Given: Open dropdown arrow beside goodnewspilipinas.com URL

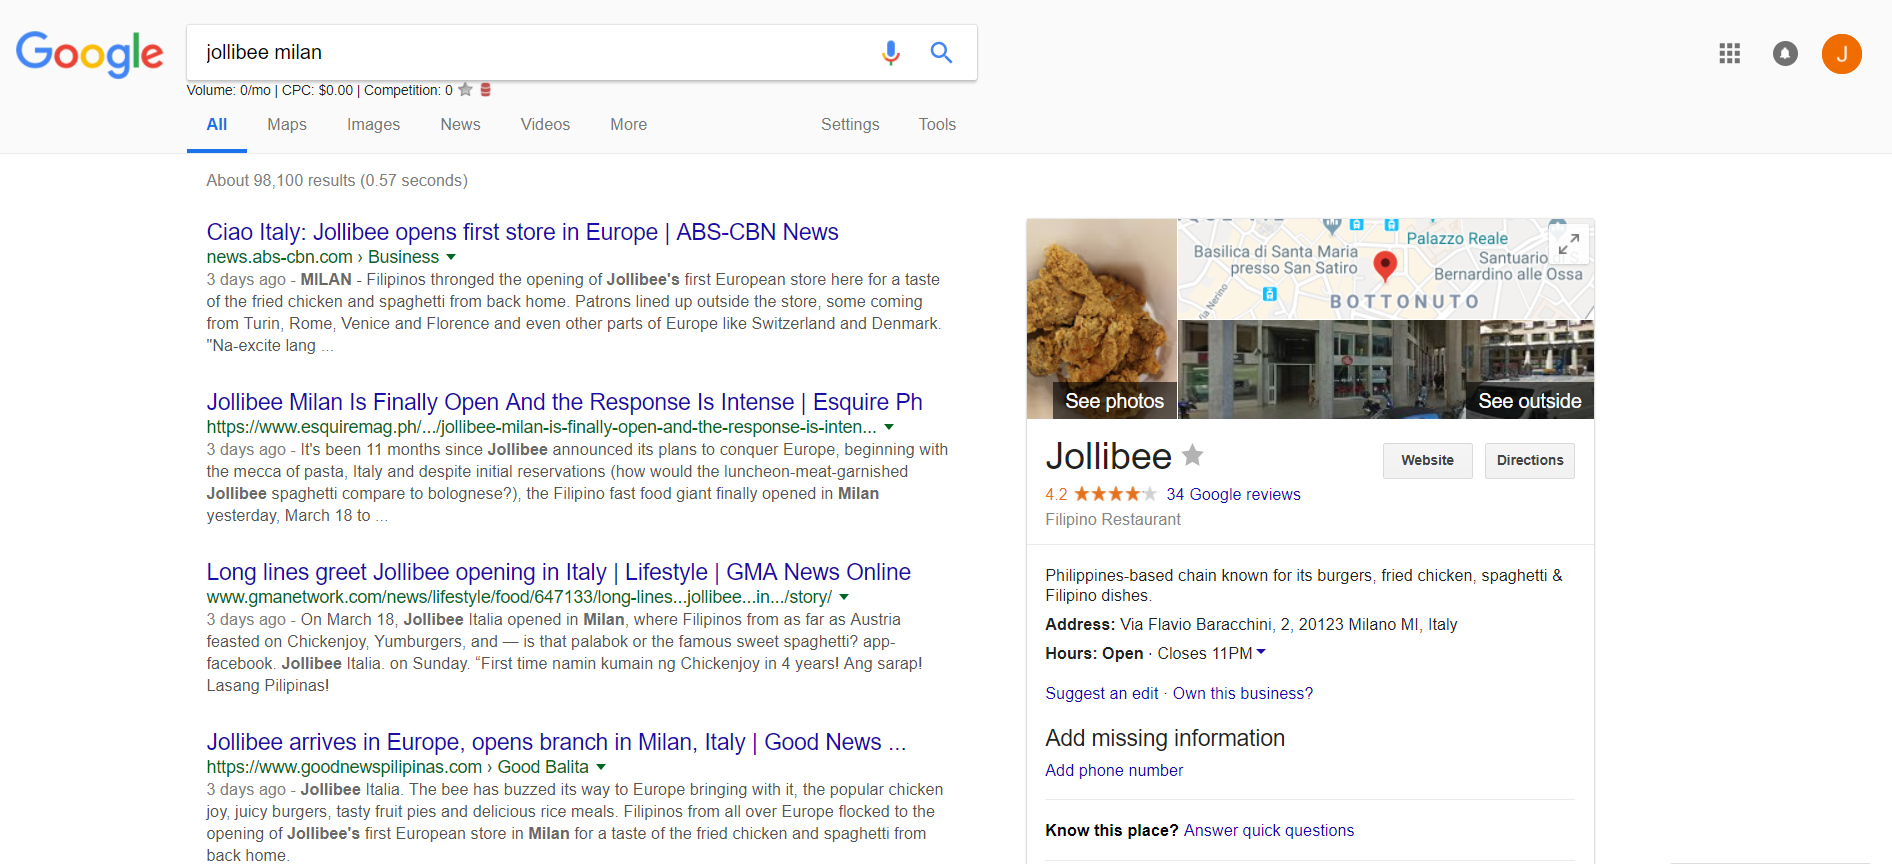Looking at the screenshot, I should pyautogui.click(x=601, y=767).
